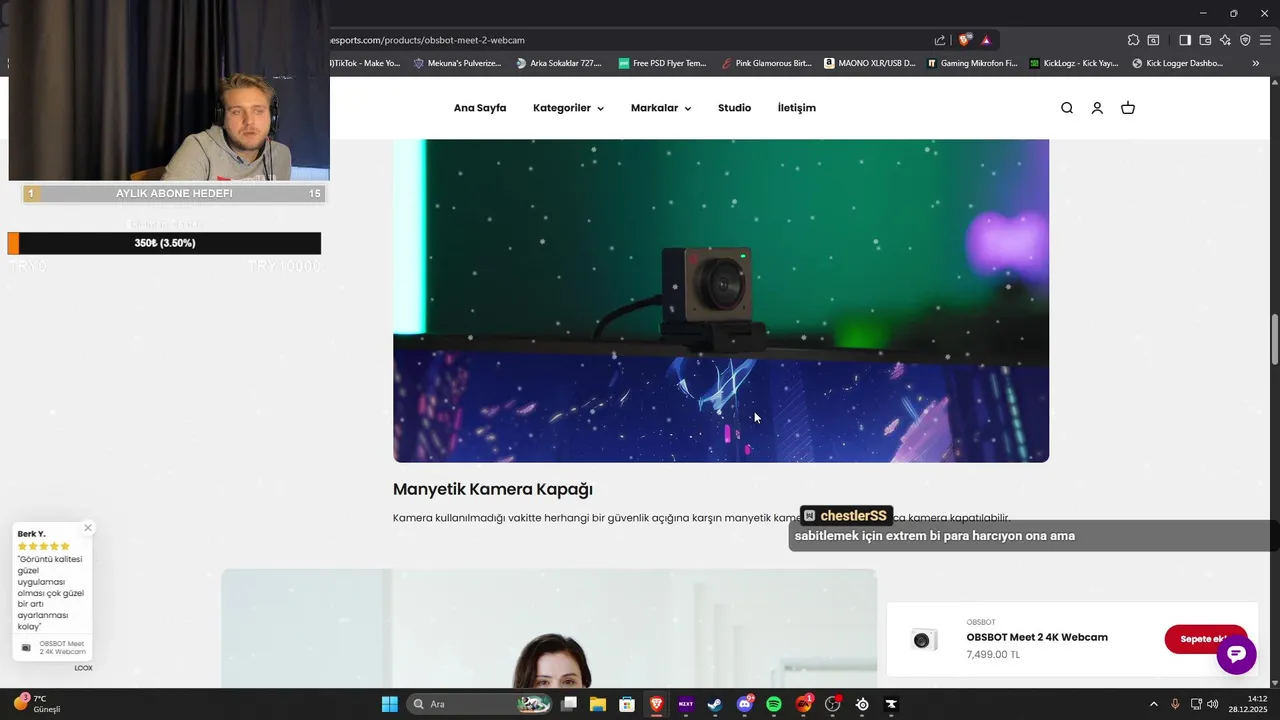Screen dimensions: 1280x720
Task: Open the TikTok bookmark
Action: pyautogui.click(x=364, y=63)
